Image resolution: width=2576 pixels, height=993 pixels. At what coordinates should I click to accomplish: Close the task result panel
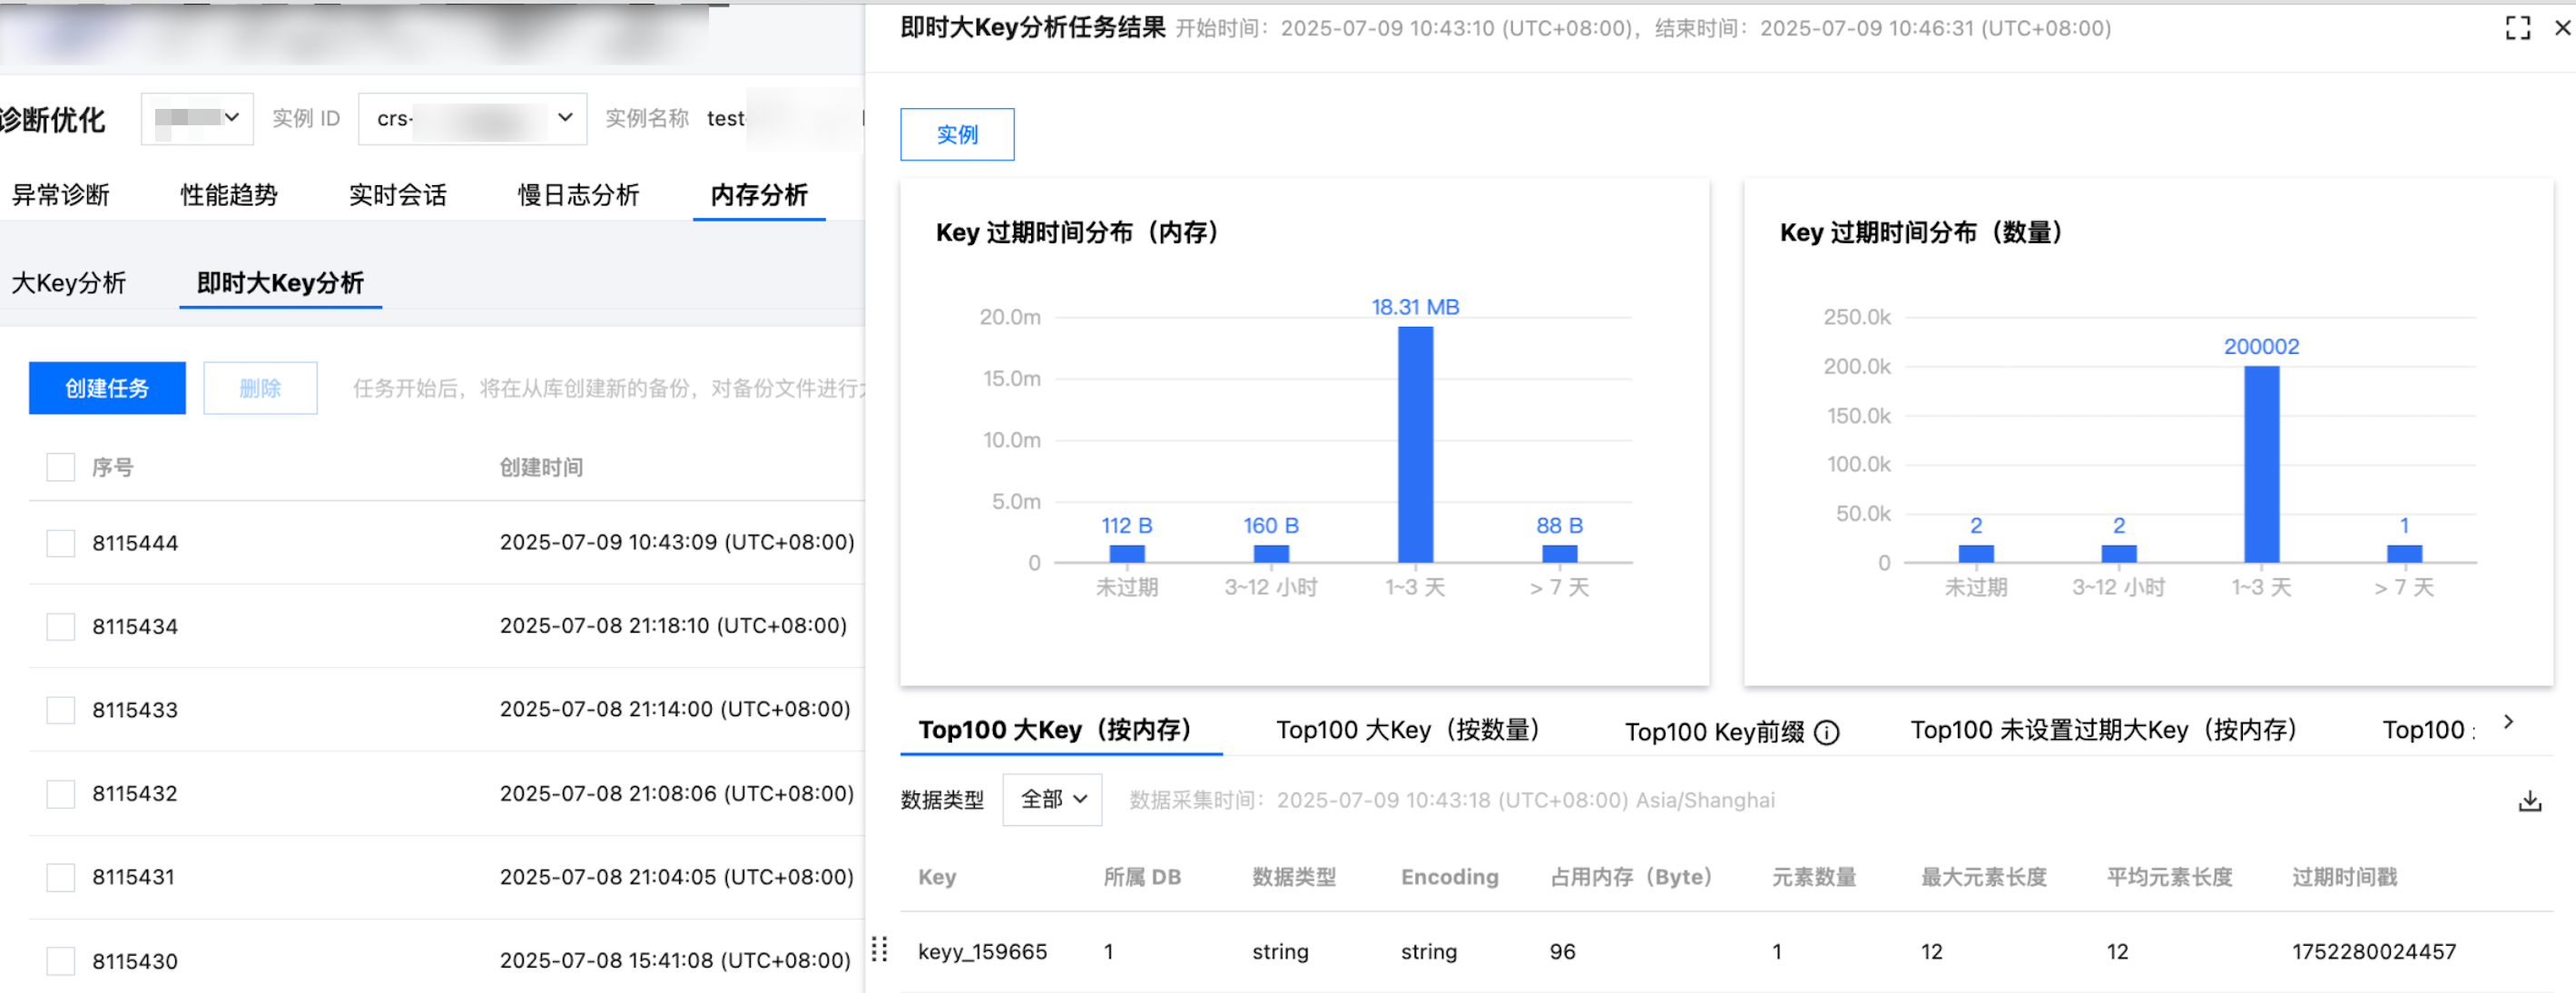[x=2562, y=28]
